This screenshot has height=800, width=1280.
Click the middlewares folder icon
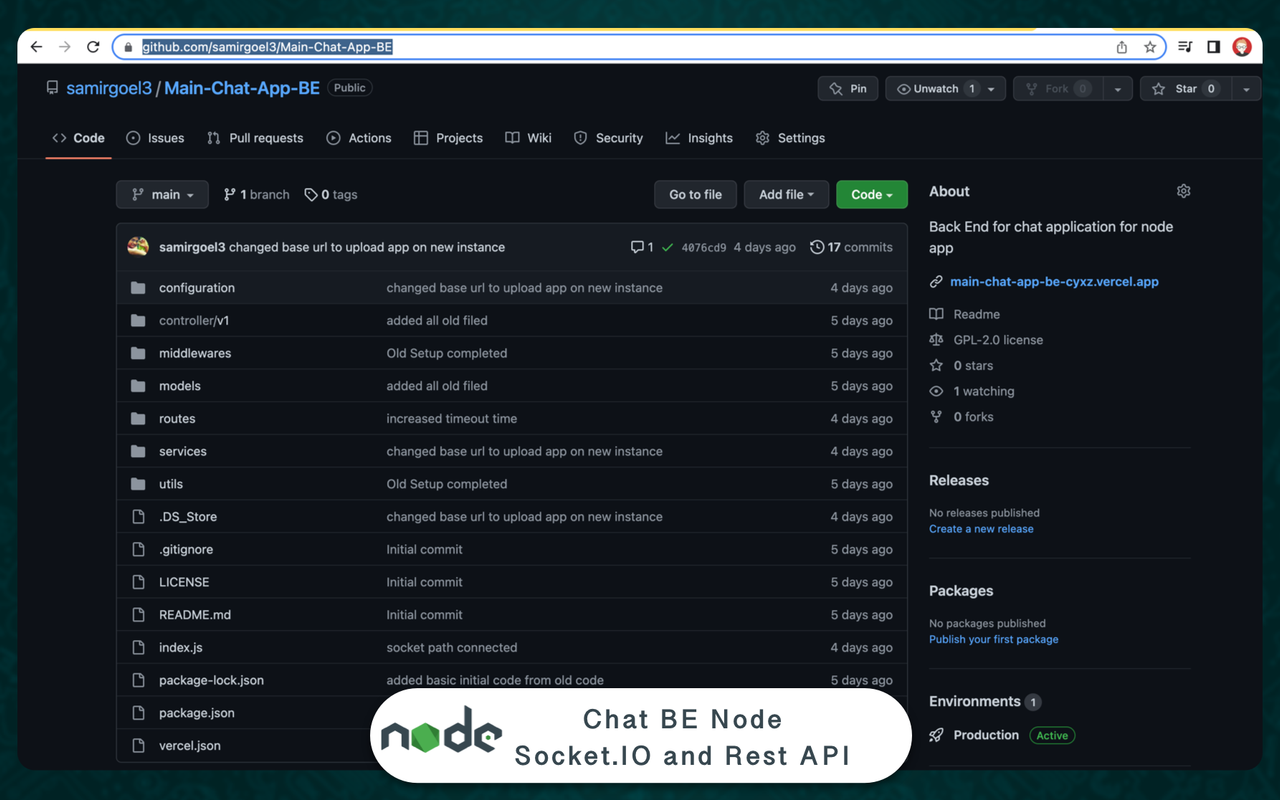pos(138,353)
